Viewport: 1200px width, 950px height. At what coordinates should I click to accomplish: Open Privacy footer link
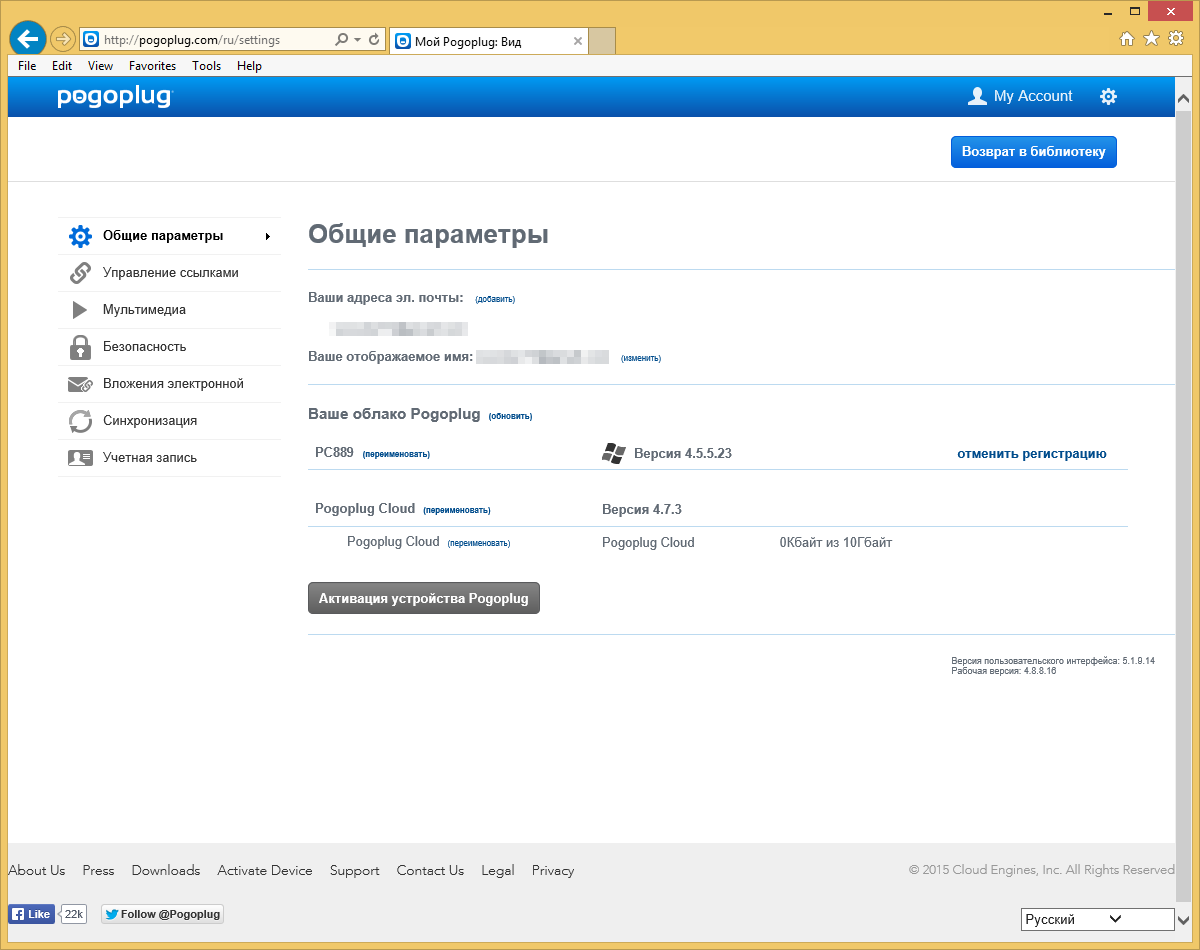click(x=553, y=870)
